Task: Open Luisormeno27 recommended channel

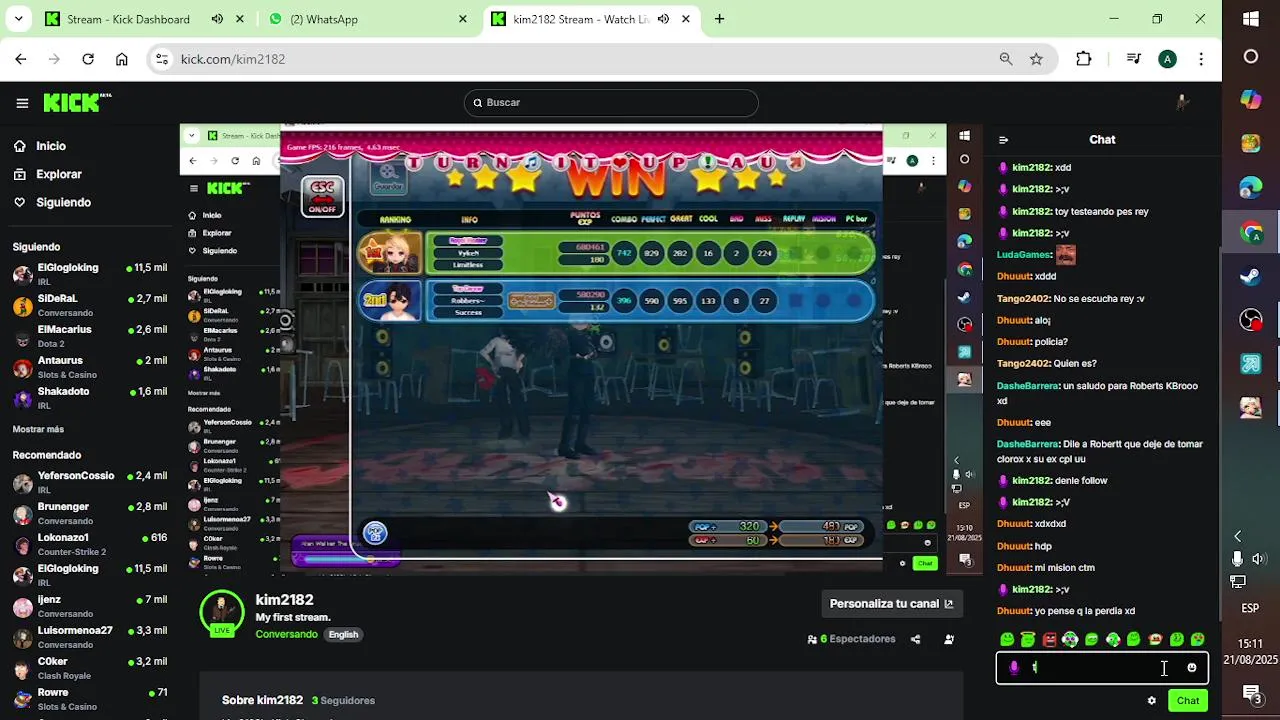Action: click(90, 638)
